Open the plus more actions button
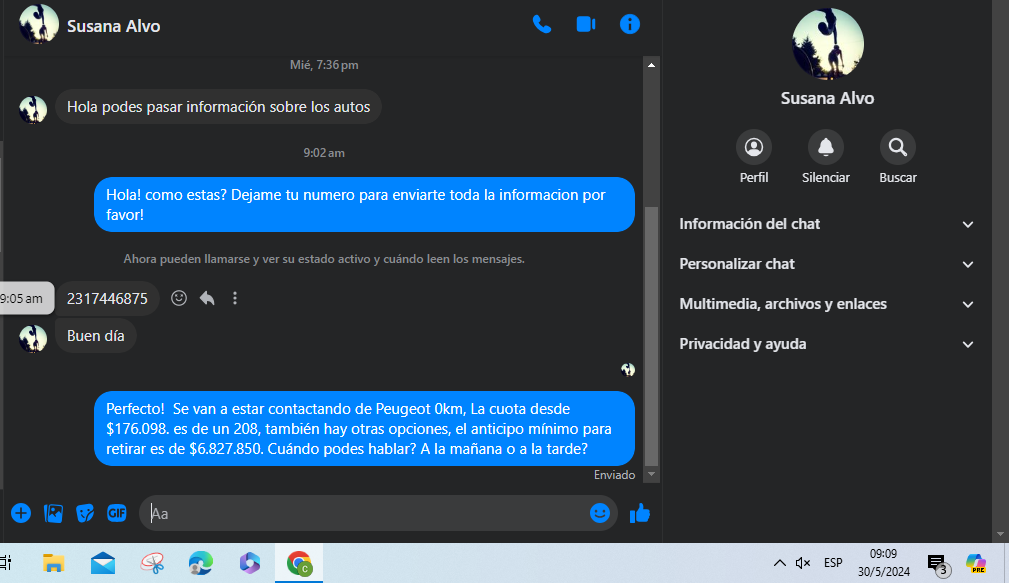Screen dimensions: 1009x583 pyautogui.click(x=21, y=513)
